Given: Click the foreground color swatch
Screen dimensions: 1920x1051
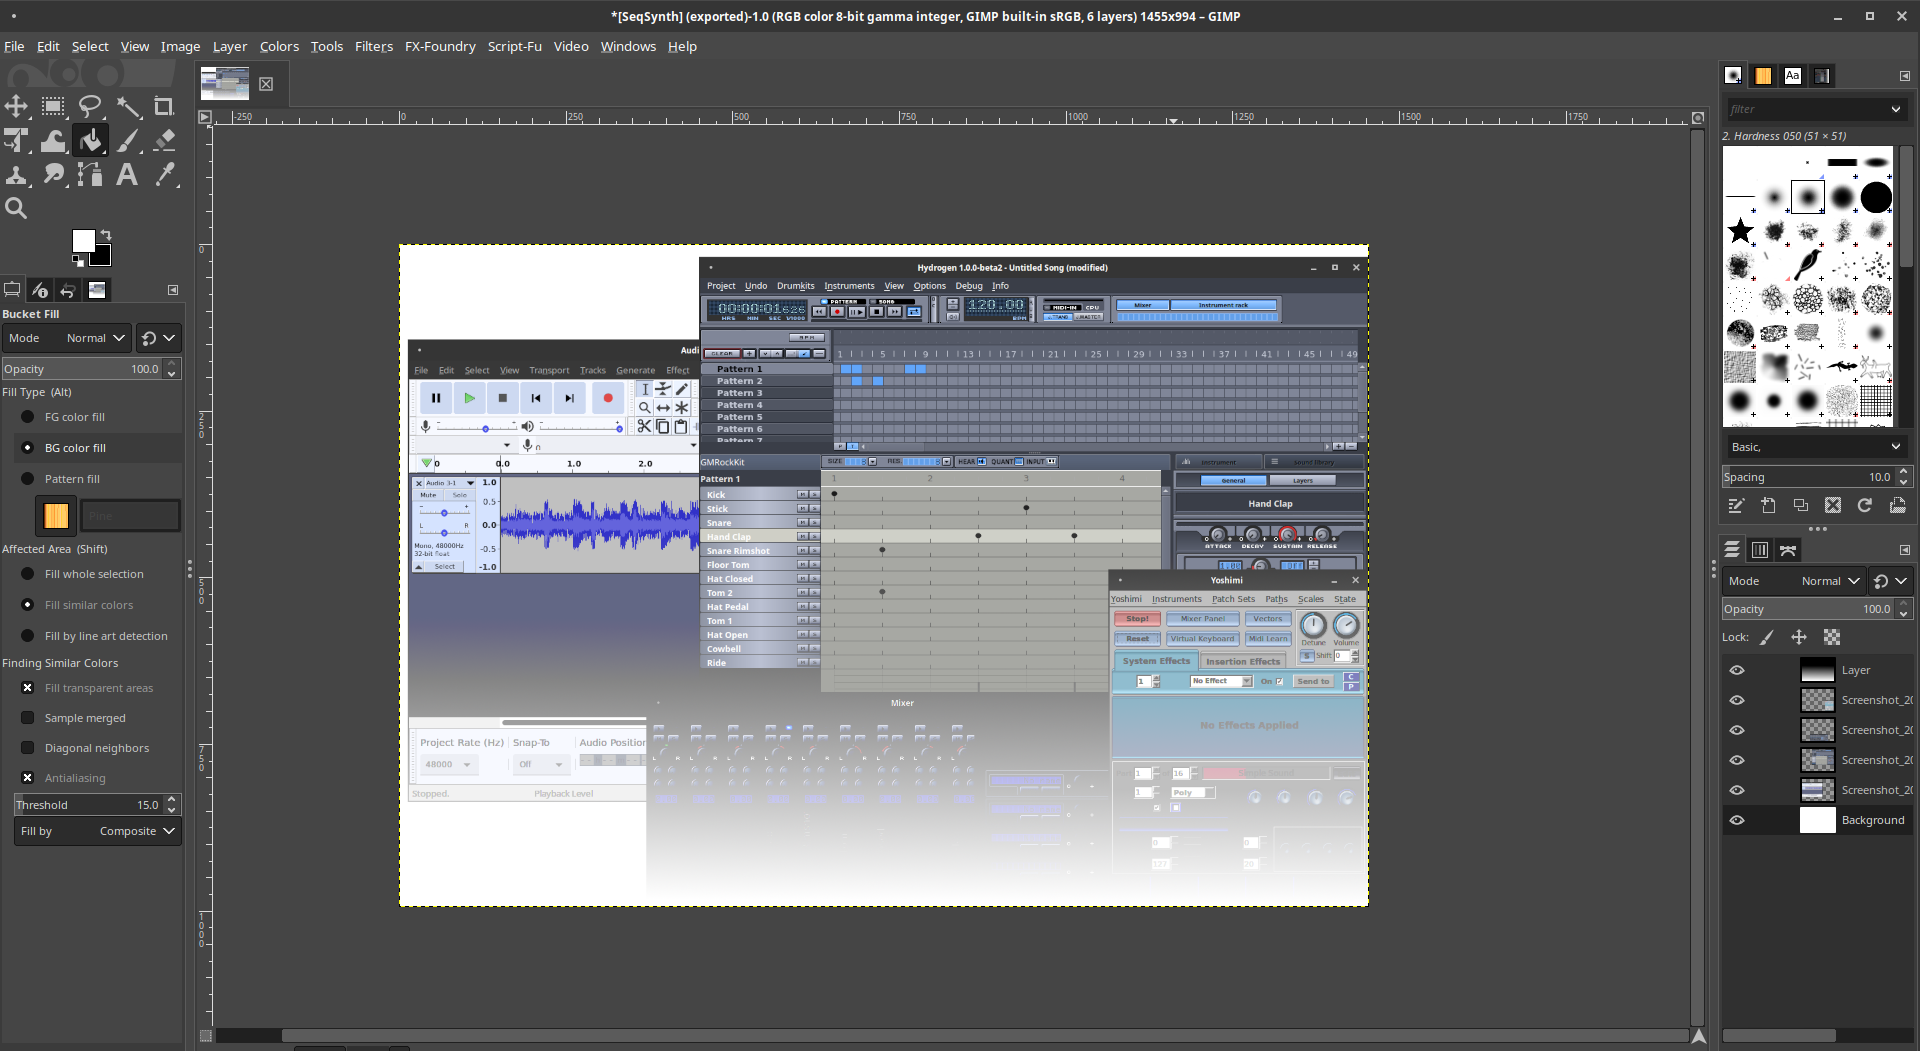Looking at the screenshot, I should (84, 241).
